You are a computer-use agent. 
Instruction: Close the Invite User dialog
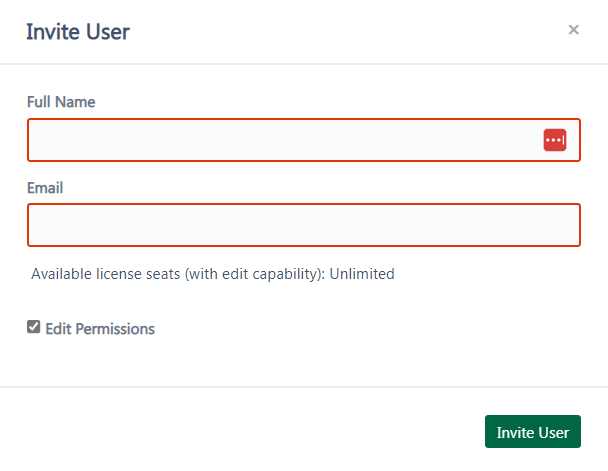[x=573, y=30]
